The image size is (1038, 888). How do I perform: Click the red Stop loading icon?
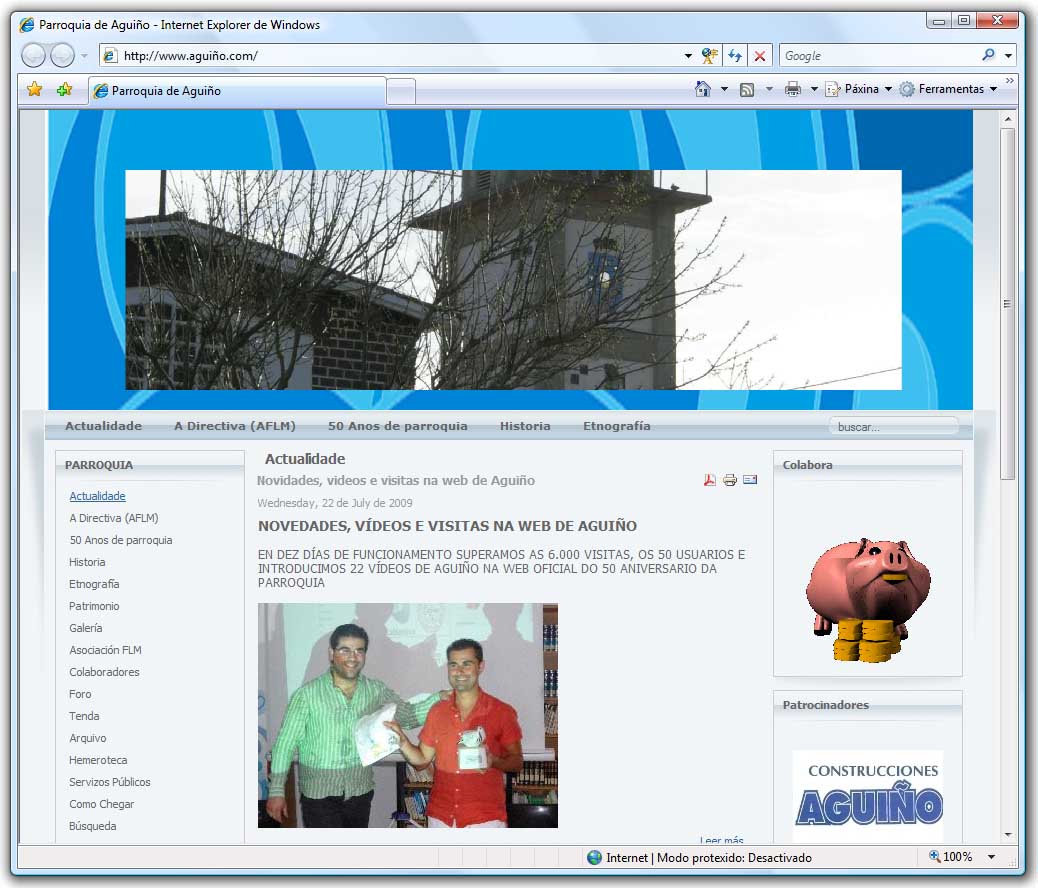coord(760,56)
